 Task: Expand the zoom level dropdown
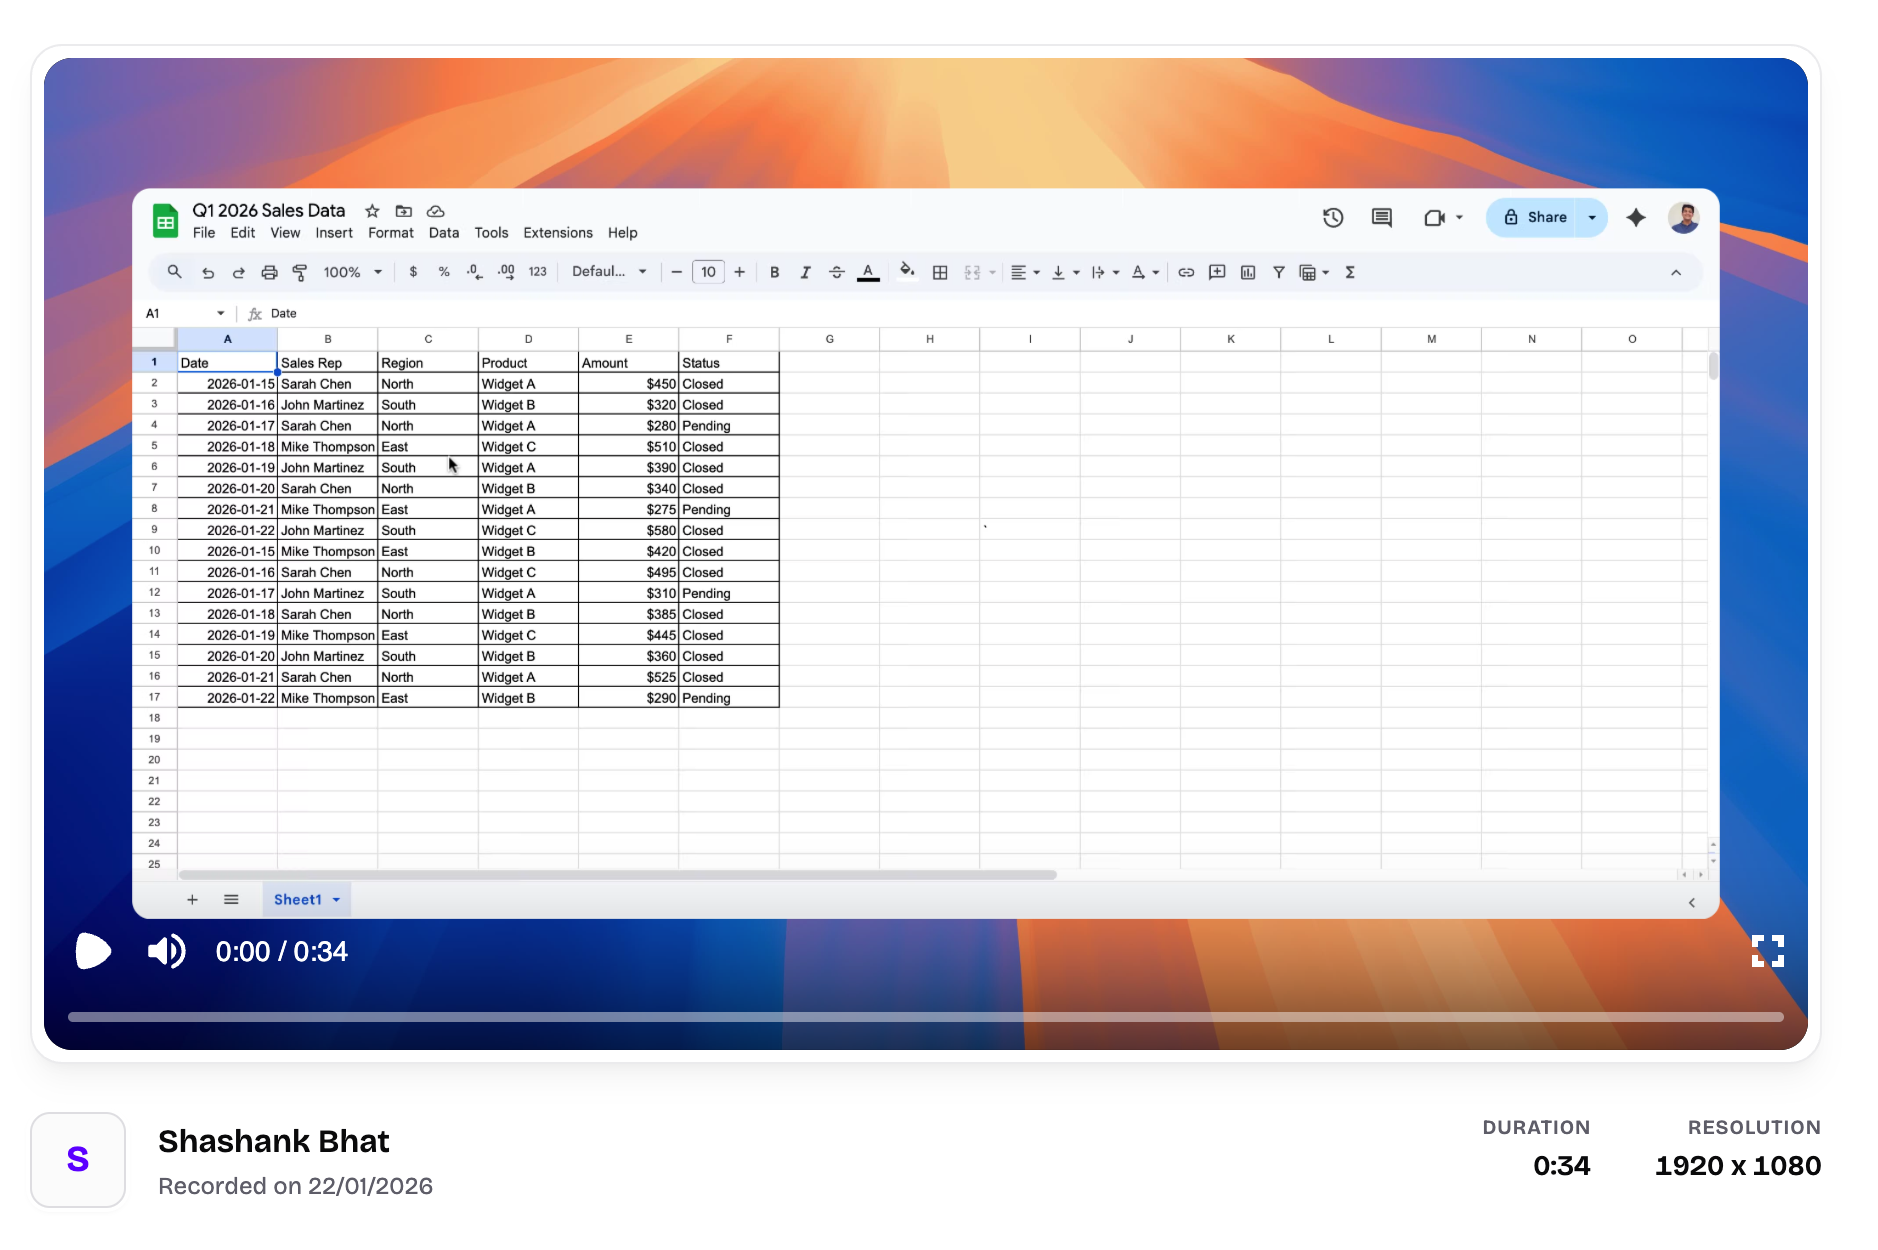click(352, 272)
